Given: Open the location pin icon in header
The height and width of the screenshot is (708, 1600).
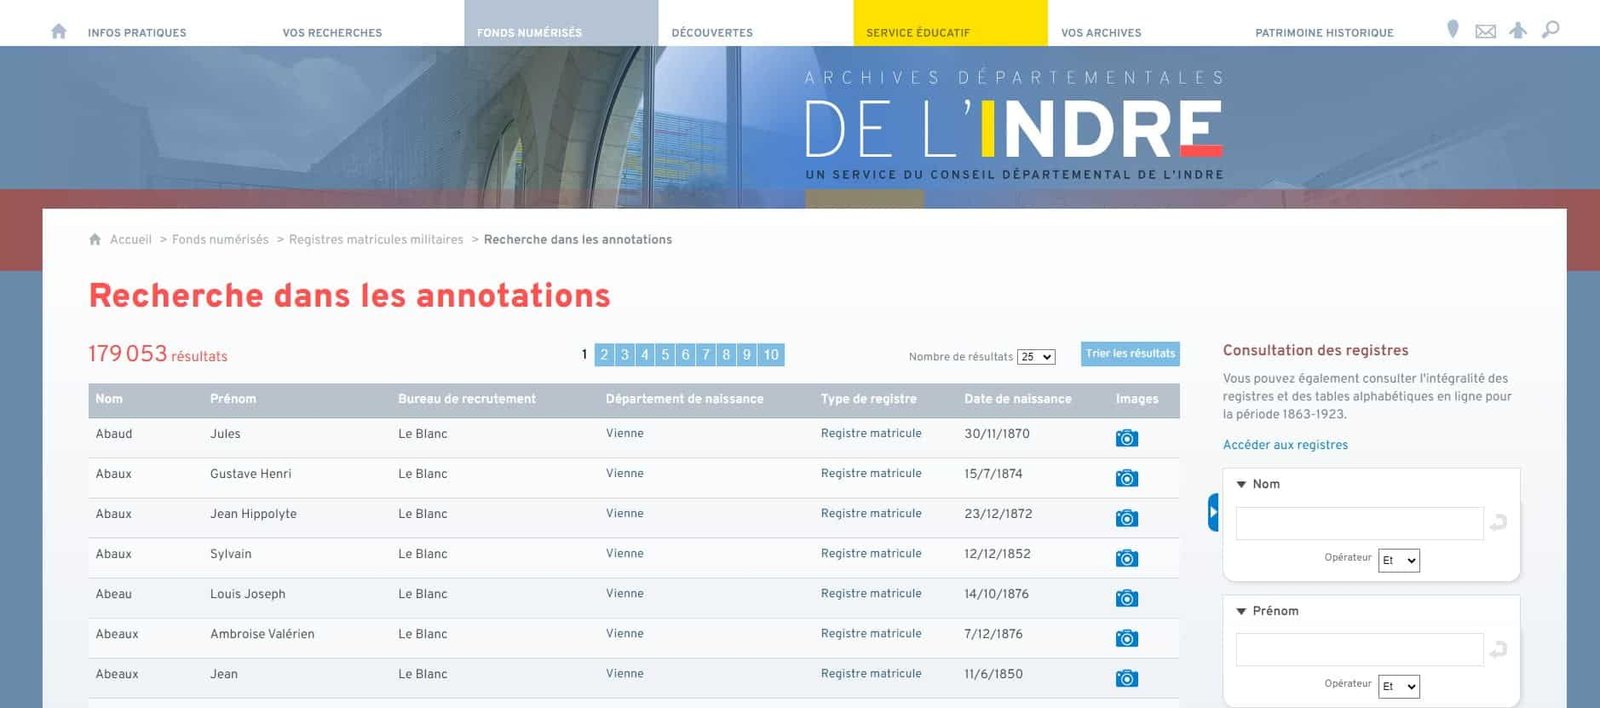Looking at the screenshot, I should [1453, 30].
